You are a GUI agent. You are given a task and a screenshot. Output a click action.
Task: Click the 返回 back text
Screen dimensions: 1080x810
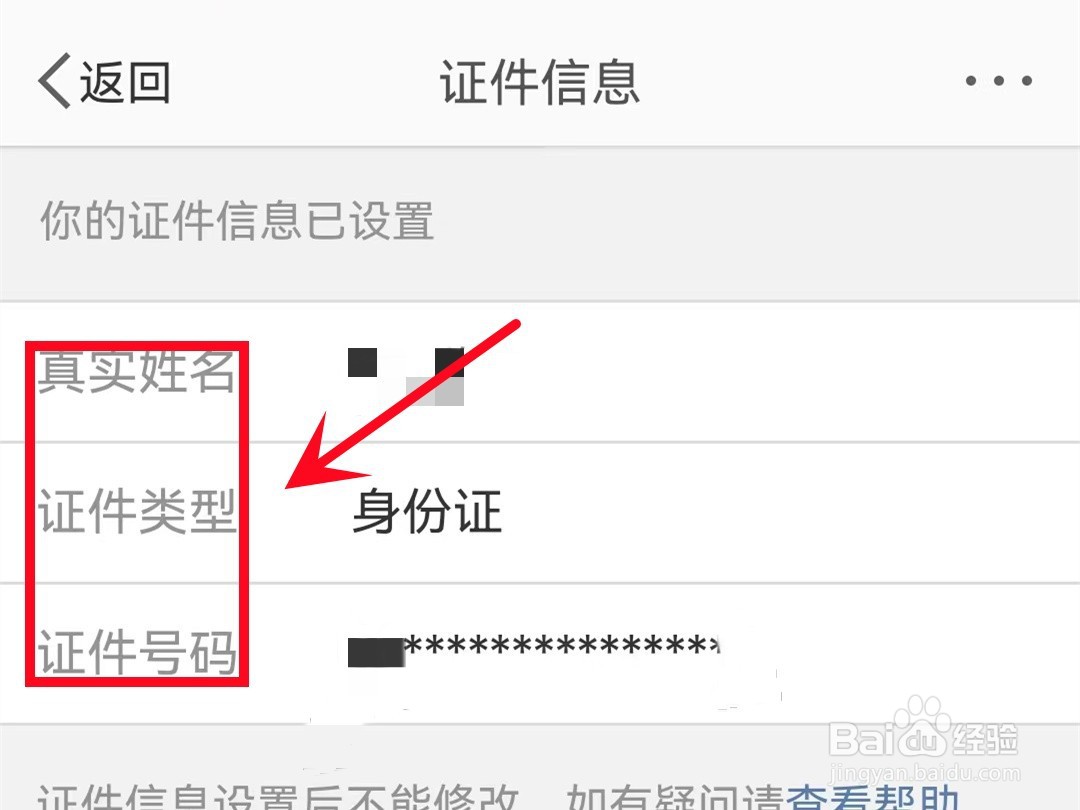tap(125, 82)
